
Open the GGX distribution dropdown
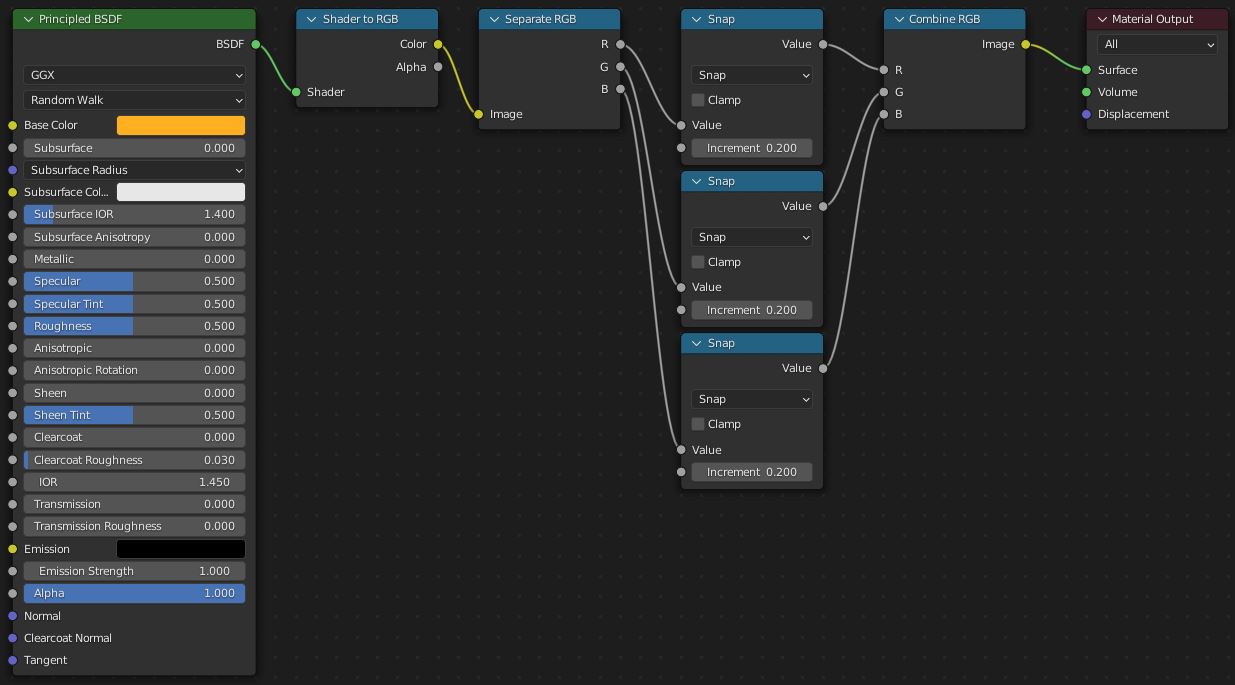[134, 75]
